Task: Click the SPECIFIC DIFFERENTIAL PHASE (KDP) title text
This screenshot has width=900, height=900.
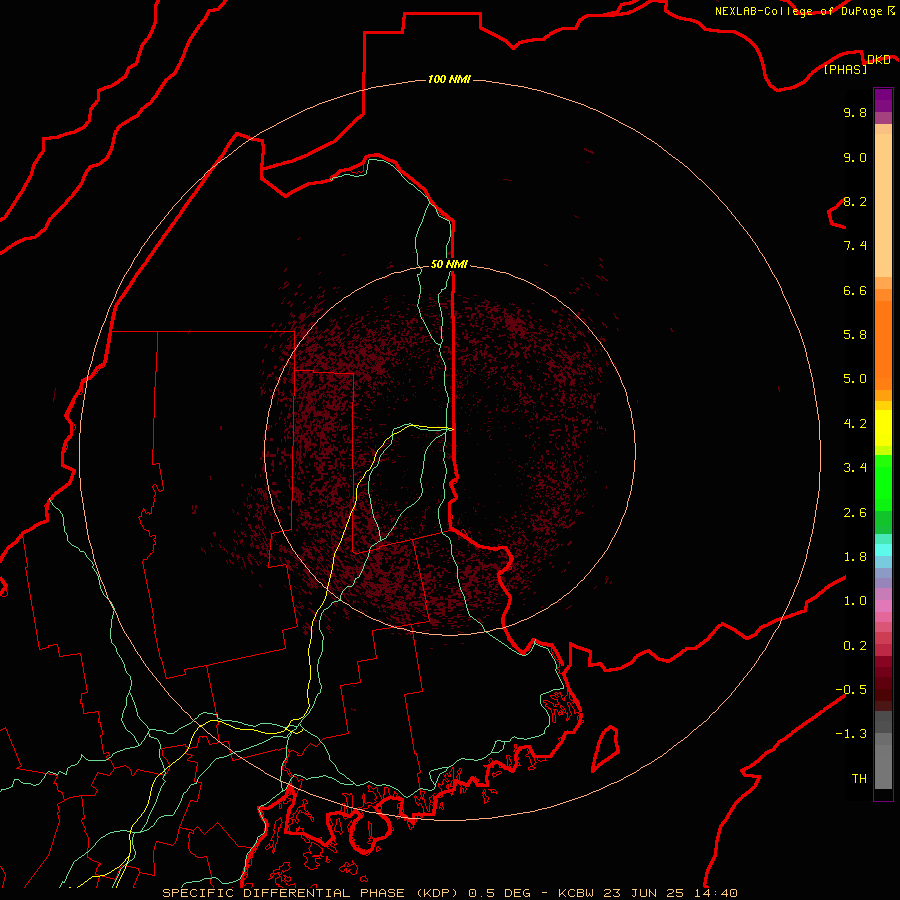Action: click(311, 893)
